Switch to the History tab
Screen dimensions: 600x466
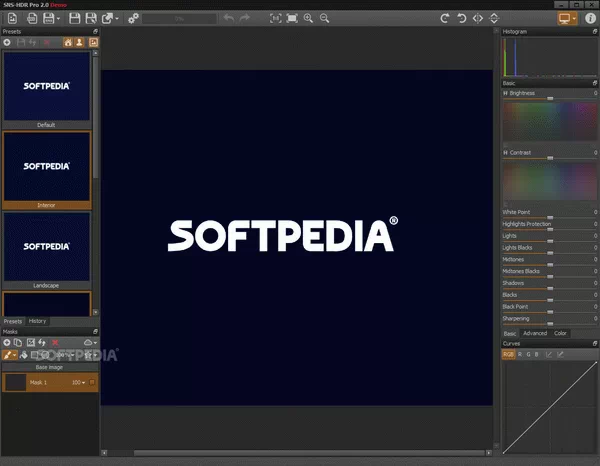pos(37,321)
